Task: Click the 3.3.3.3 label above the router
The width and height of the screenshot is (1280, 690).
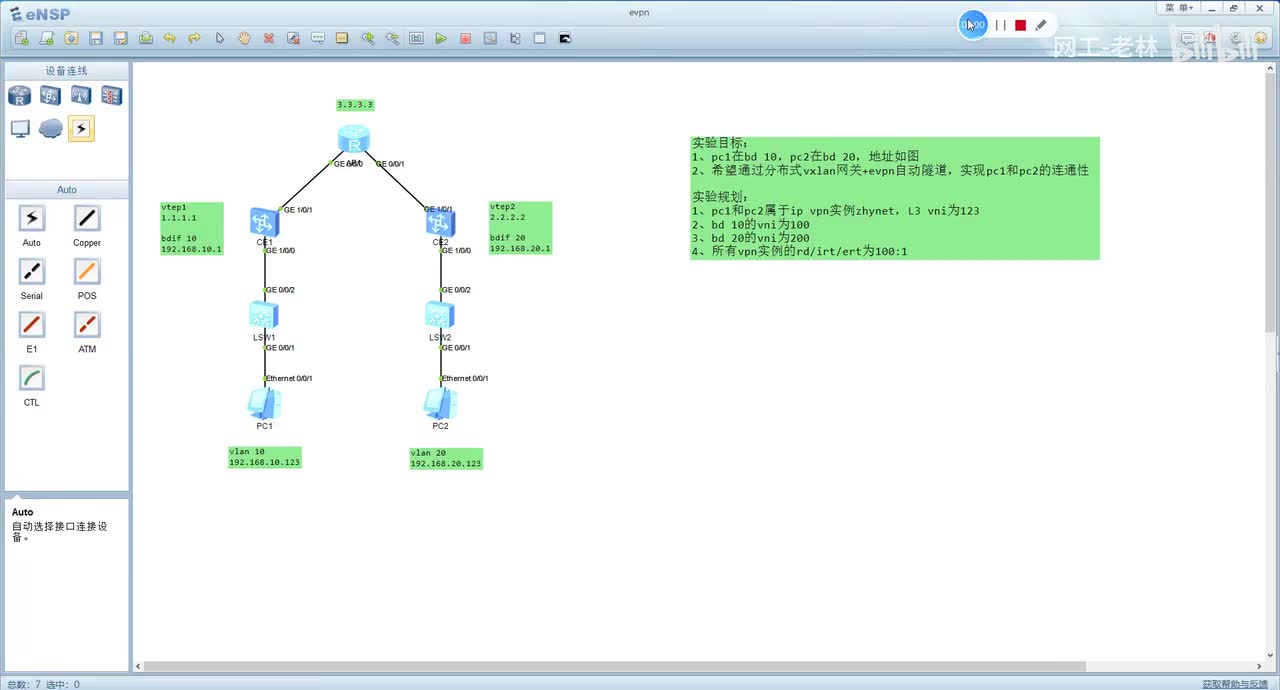Action: click(x=355, y=105)
